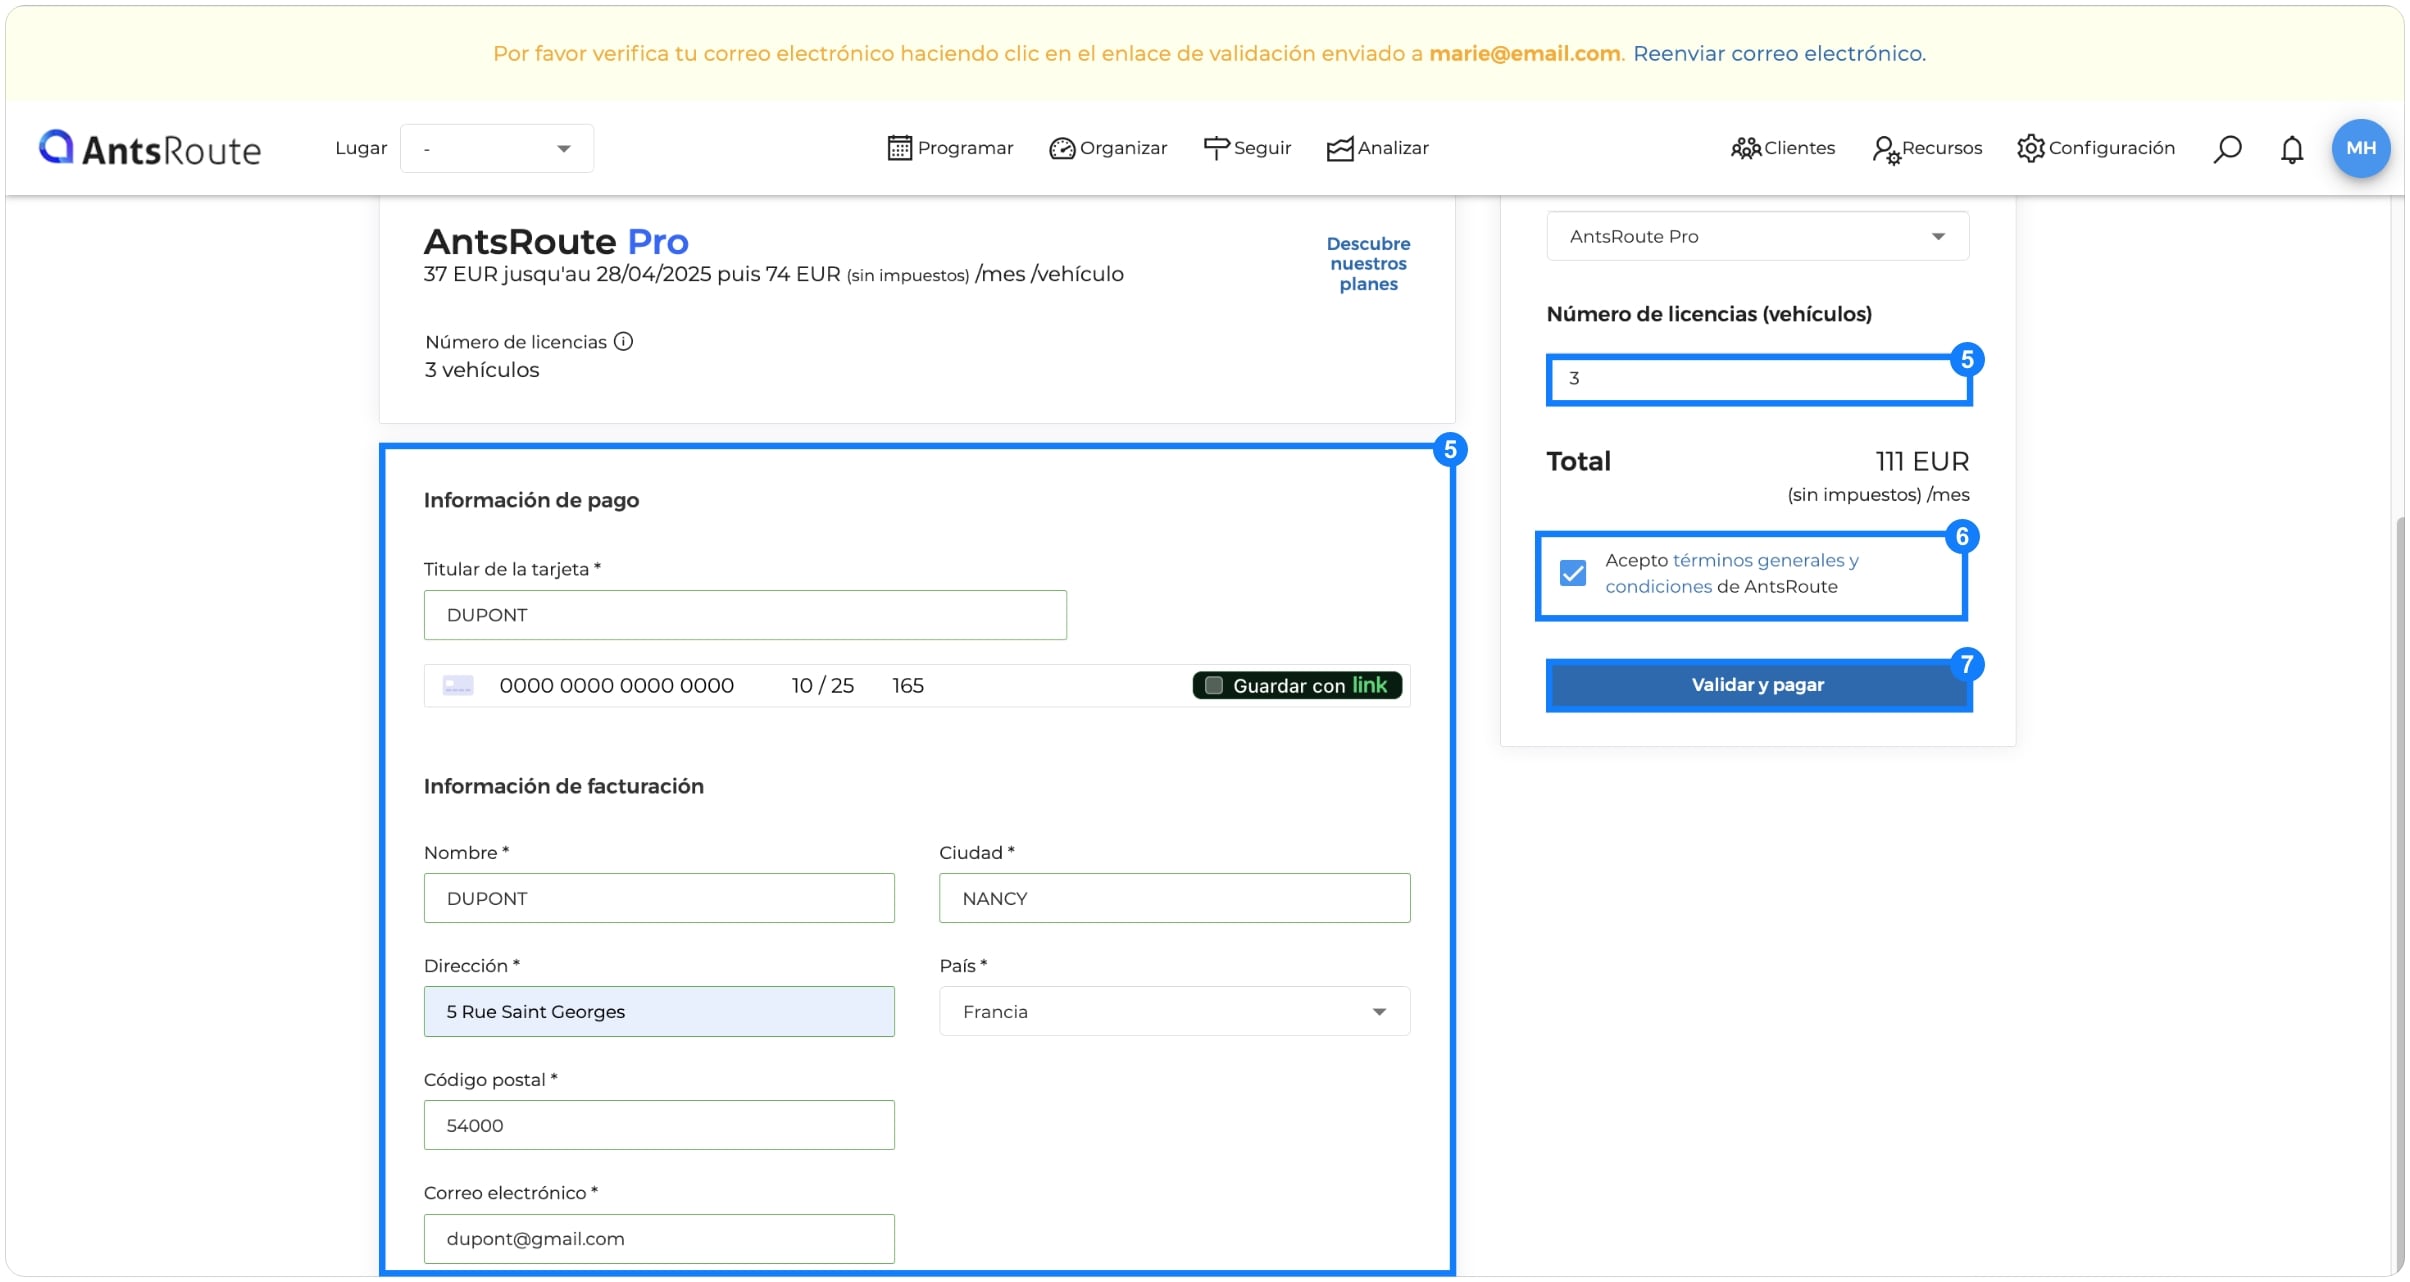2410x1282 pixels.
Task: Click the Código postal field
Action: 659,1125
